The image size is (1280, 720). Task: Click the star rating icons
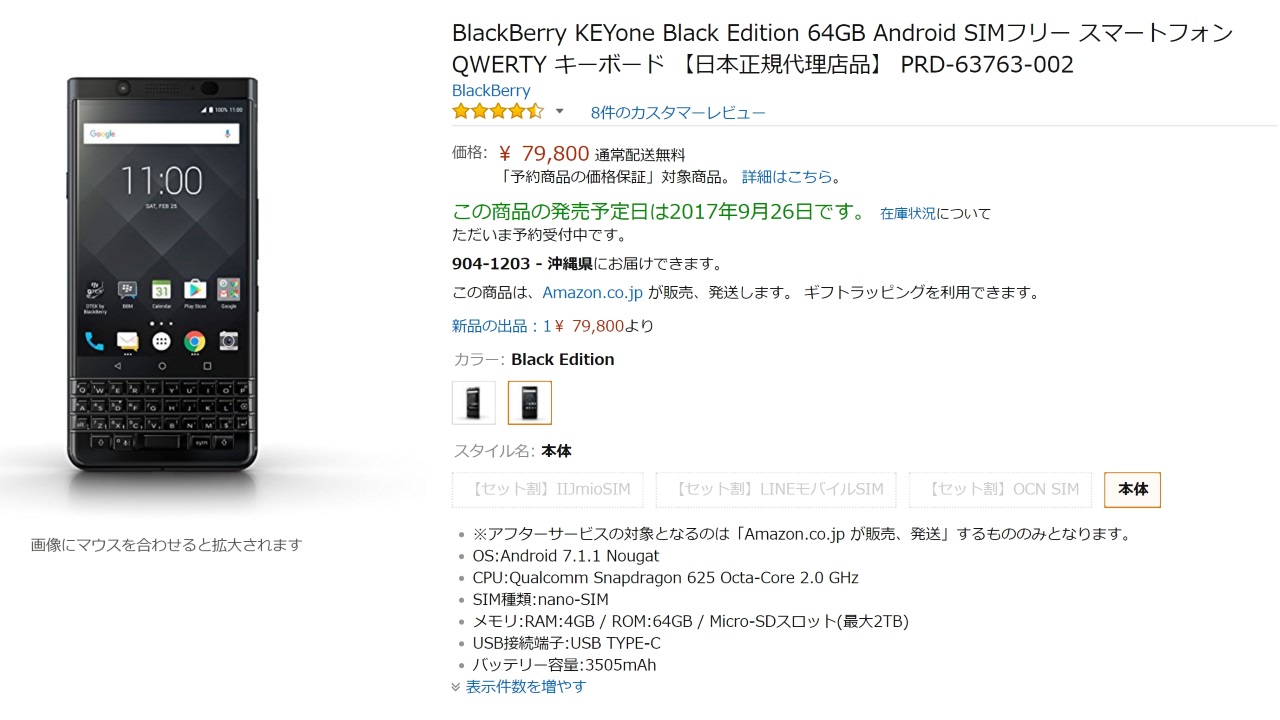497,111
